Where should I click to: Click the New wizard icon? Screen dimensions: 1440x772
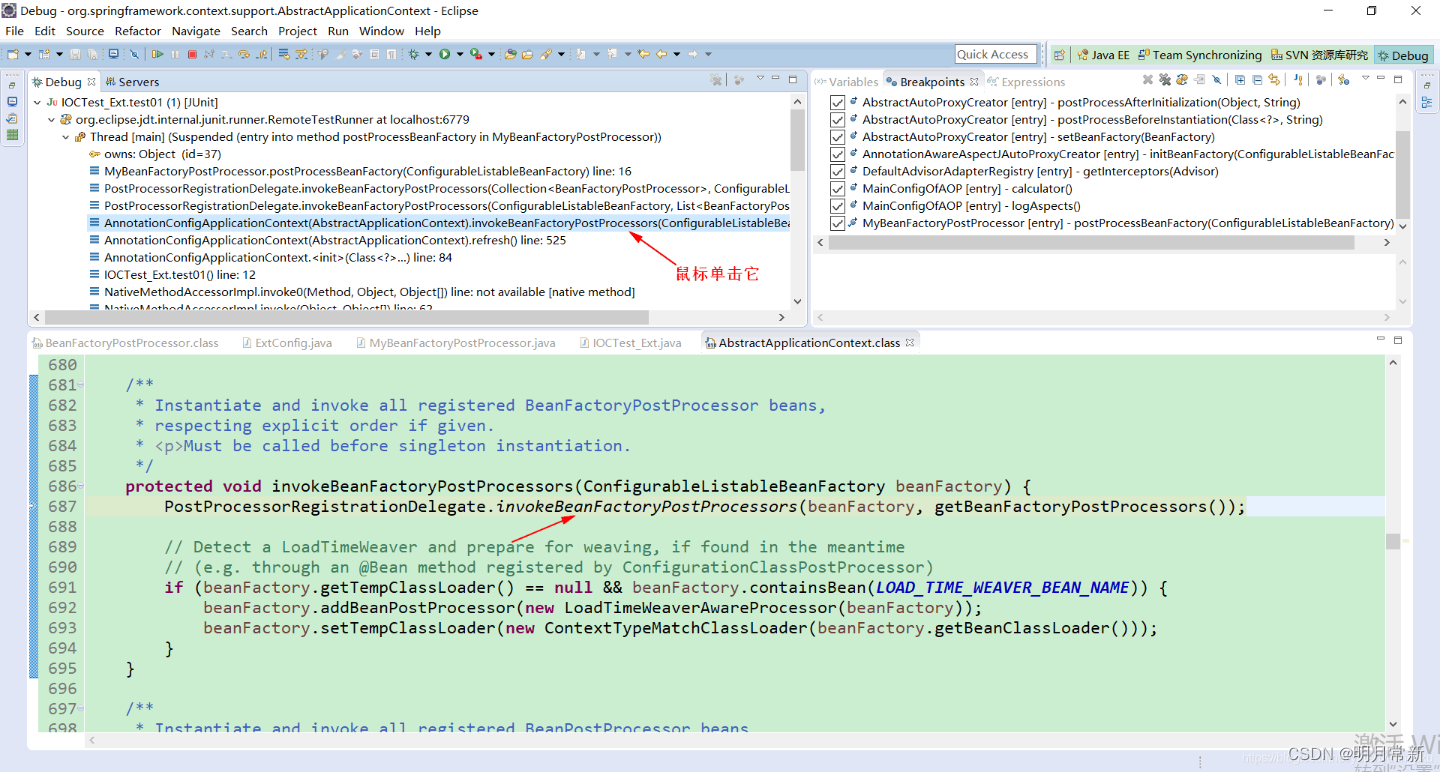[12, 54]
